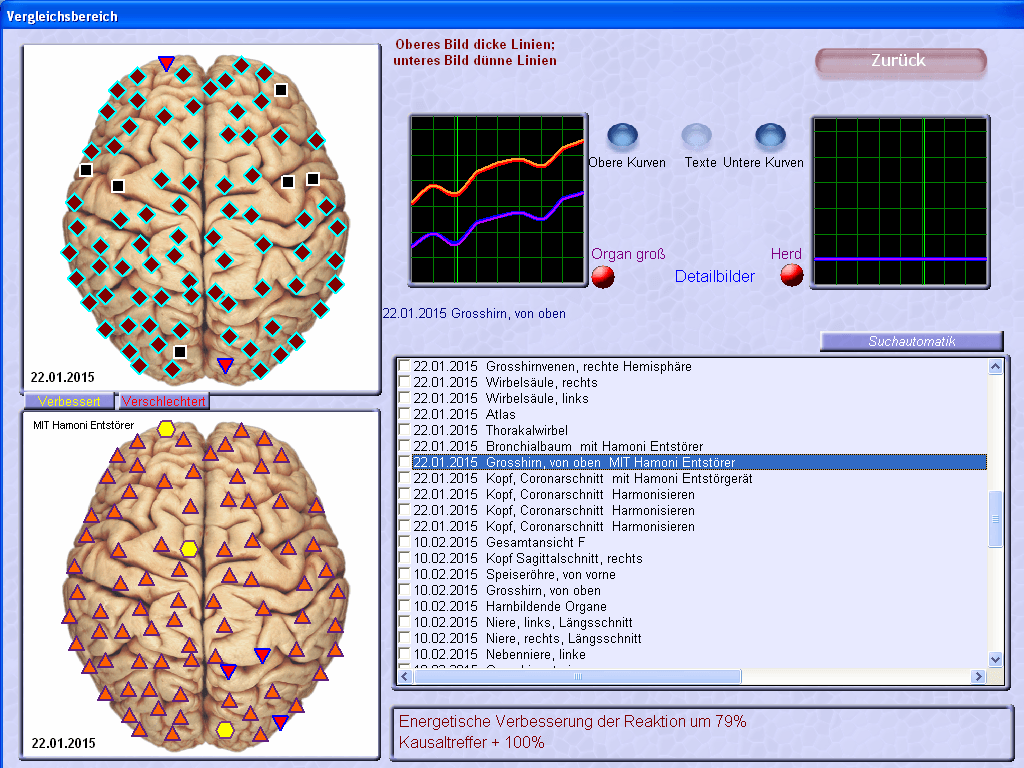The width and height of the screenshot is (1024, 768).
Task: Click yellow hexagon marker at top of lower brain
Action: (x=166, y=428)
